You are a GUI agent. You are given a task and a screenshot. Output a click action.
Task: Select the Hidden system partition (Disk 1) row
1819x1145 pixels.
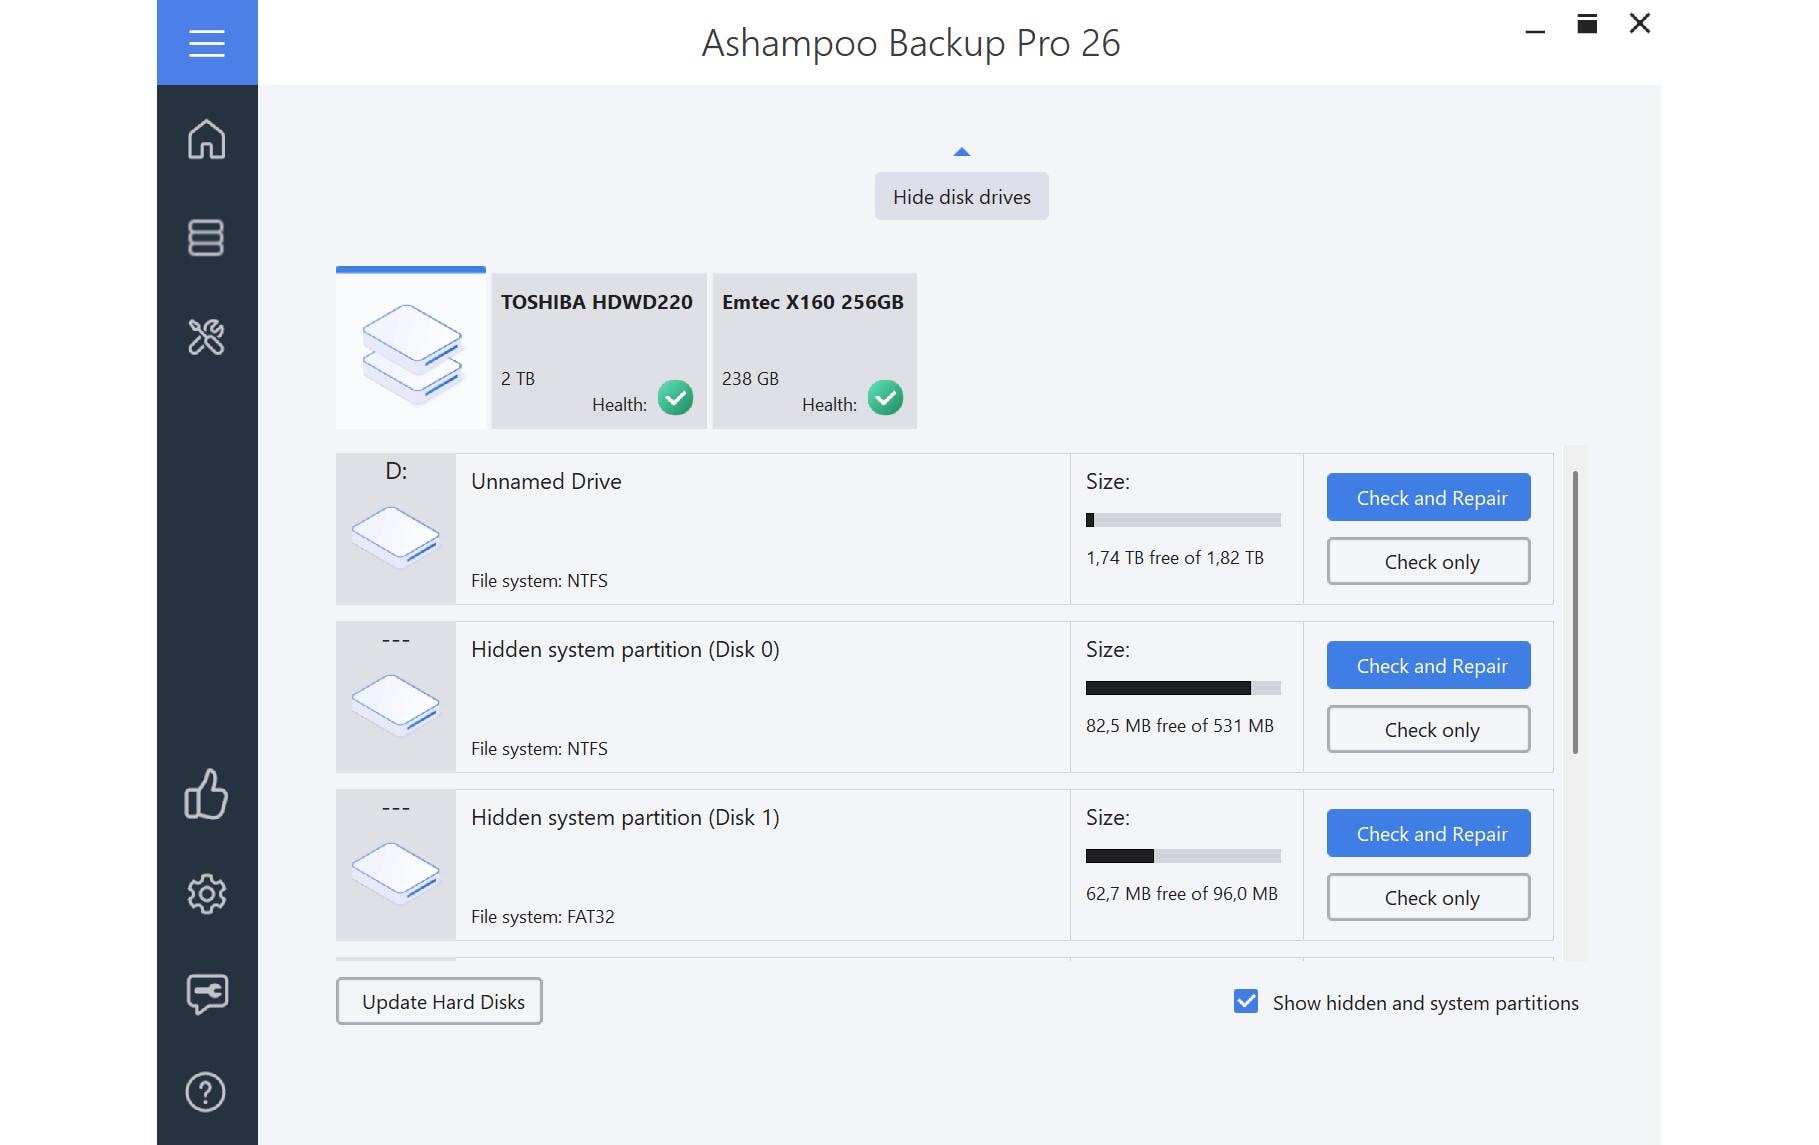[x=760, y=865]
